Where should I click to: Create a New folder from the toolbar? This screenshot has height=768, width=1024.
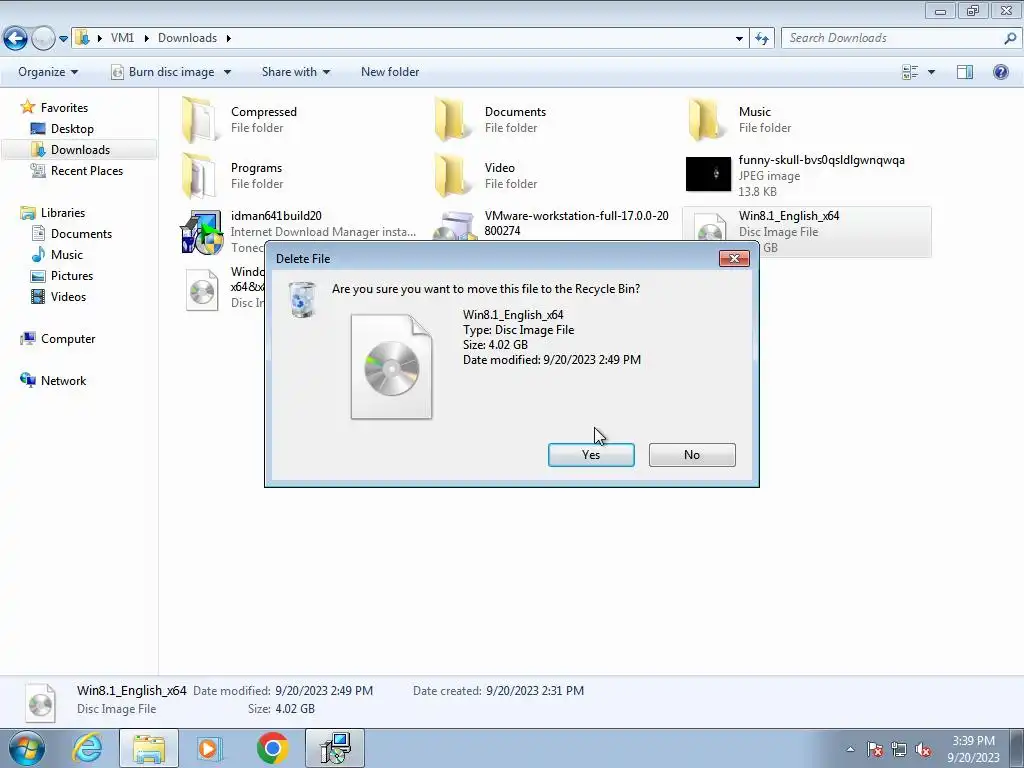[x=390, y=72]
